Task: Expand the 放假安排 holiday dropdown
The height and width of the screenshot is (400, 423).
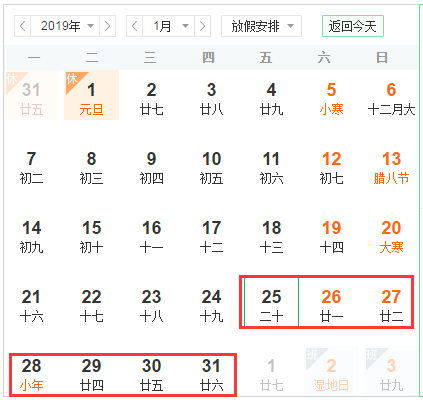Action: pos(262,26)
